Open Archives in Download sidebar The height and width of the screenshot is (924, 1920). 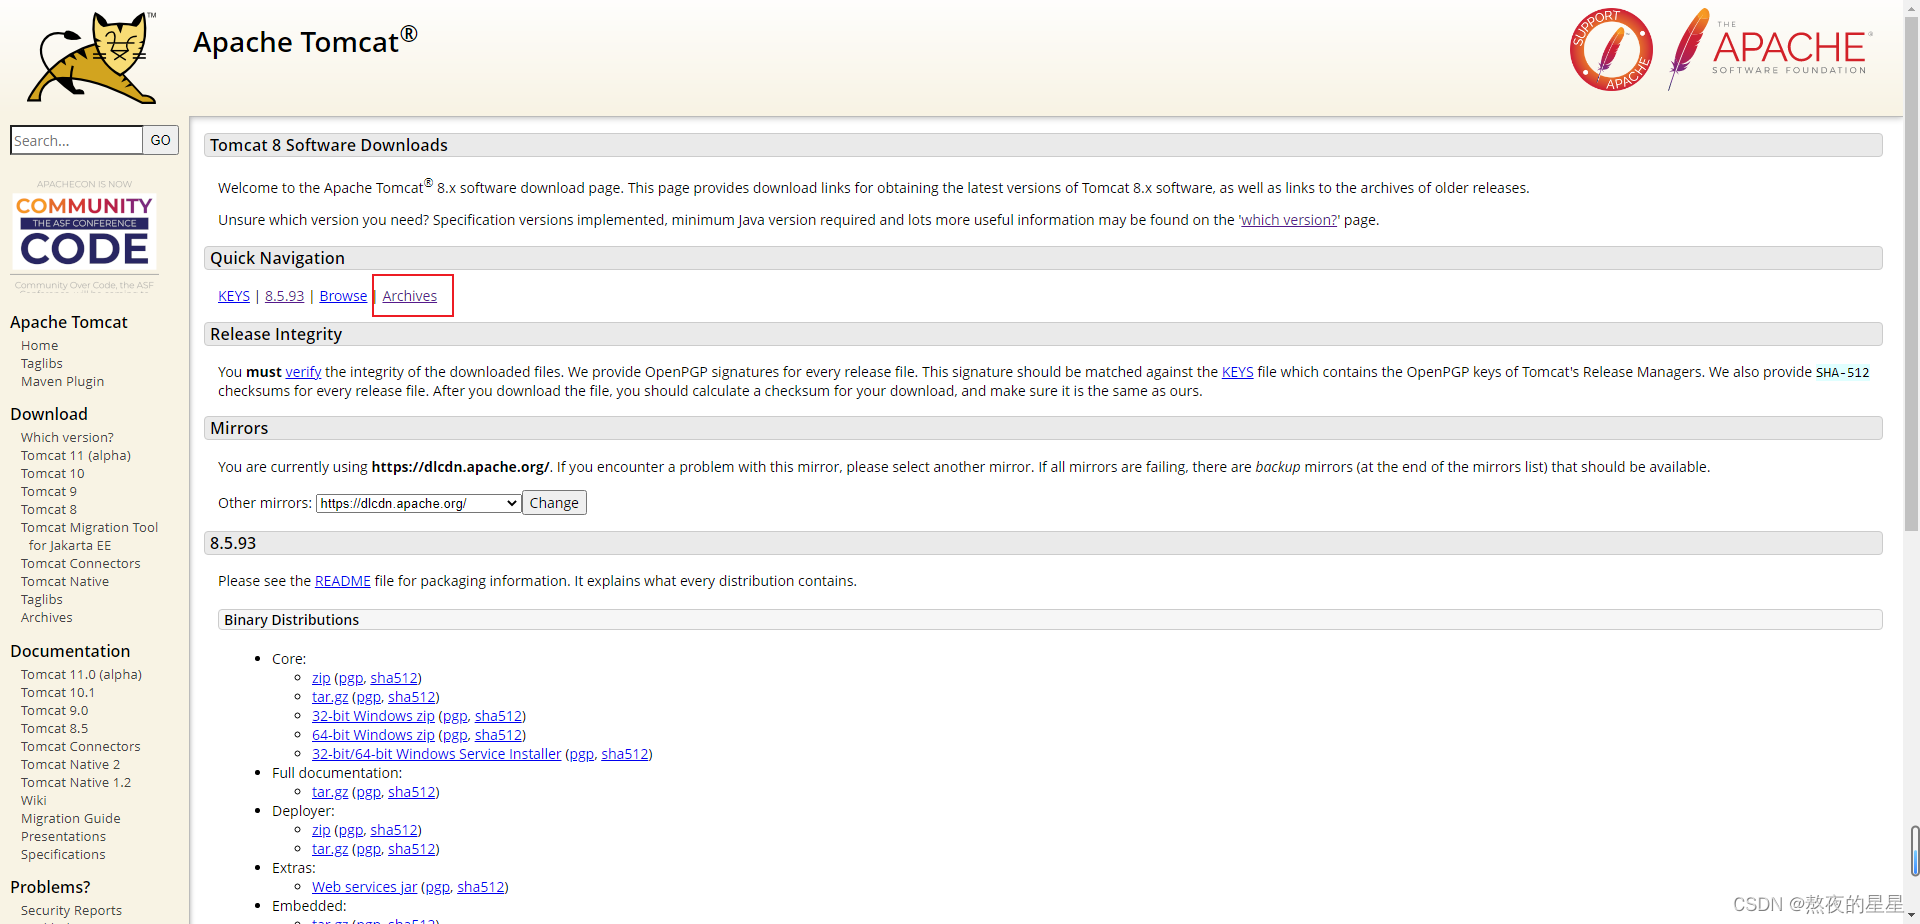47,618
